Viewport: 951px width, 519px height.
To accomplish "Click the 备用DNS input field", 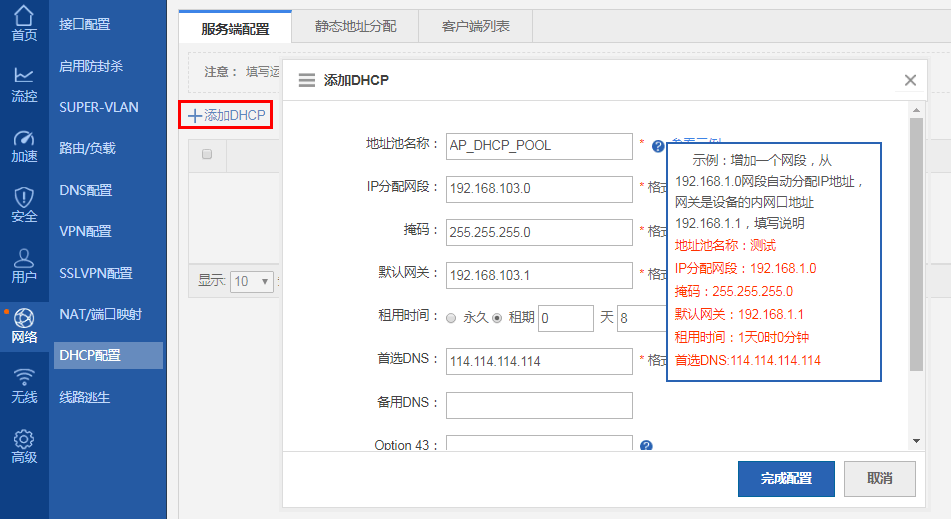I will coord(539,405).
